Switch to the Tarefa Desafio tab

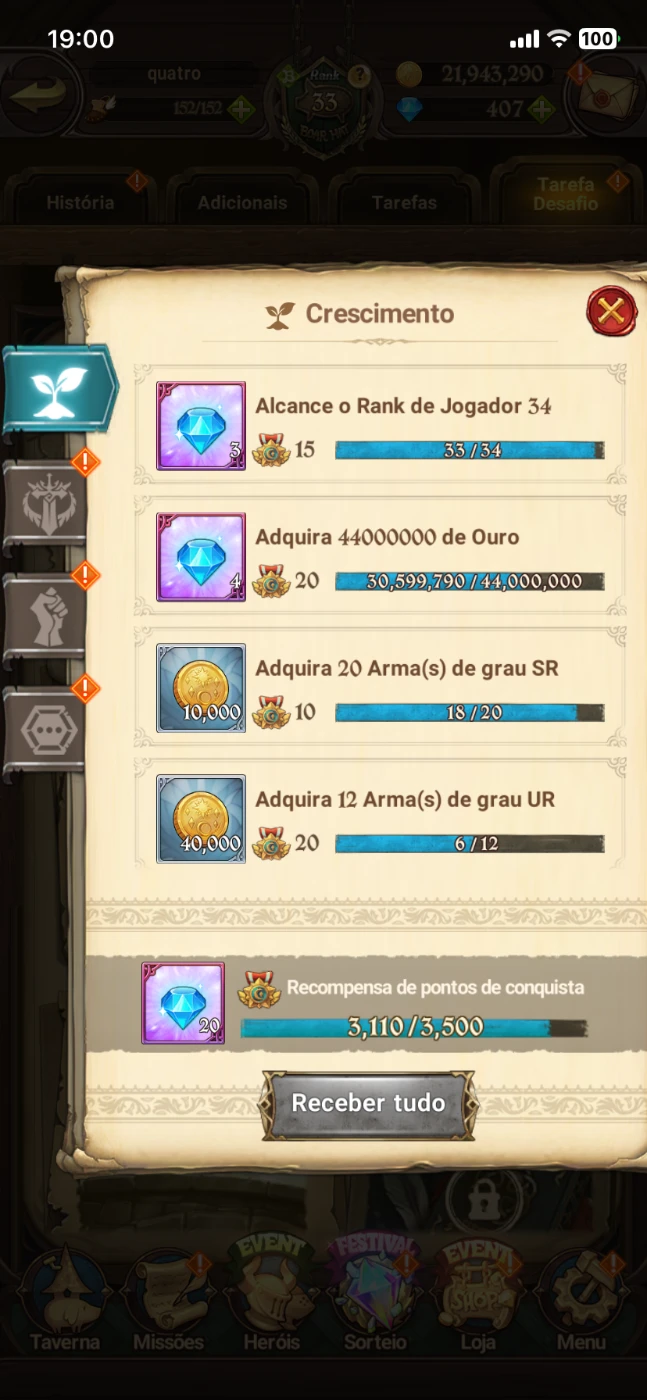[565, 194]
